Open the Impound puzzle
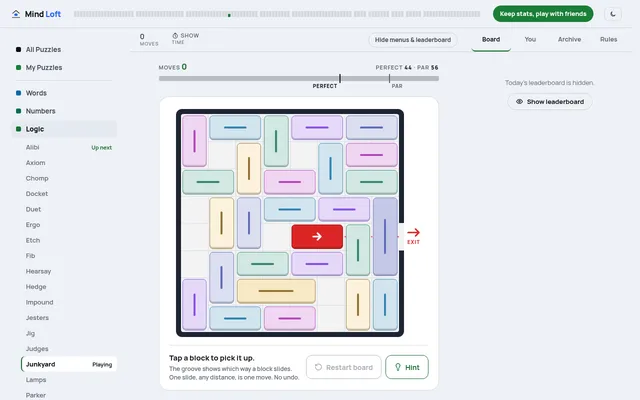Screen dimensions: 640x400 [x=39, y=302]
